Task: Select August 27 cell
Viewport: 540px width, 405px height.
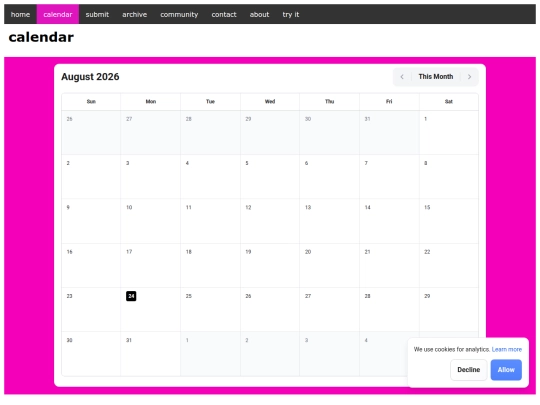Action: pyautogui.click(x=330, y=310)
